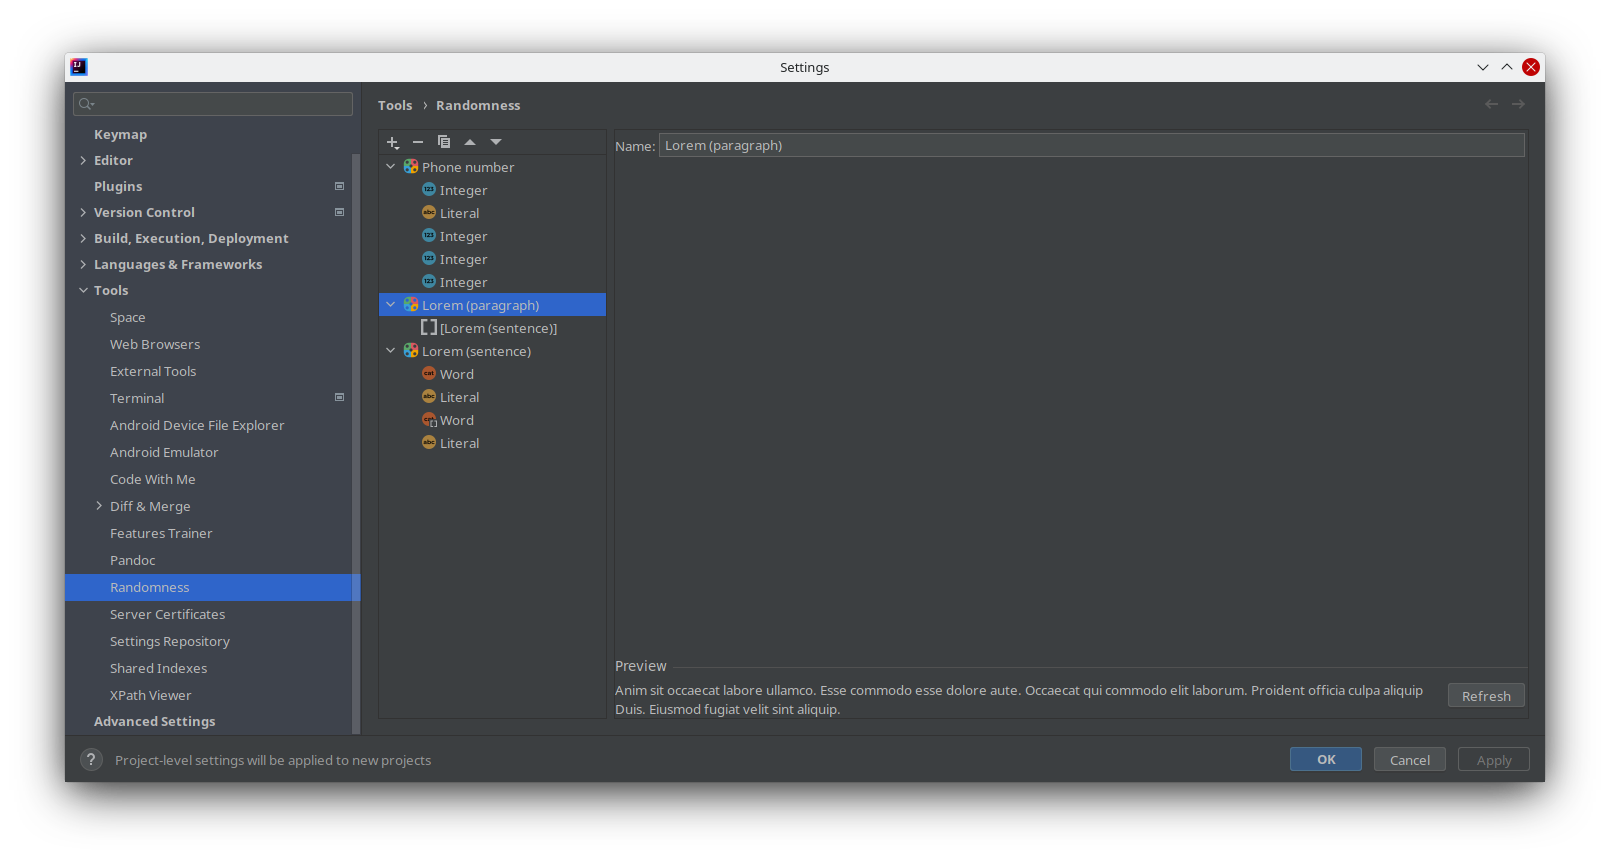Click the first Integer scheme icon
Viewport: 1610px width, 859px height.
click(429, 189)
